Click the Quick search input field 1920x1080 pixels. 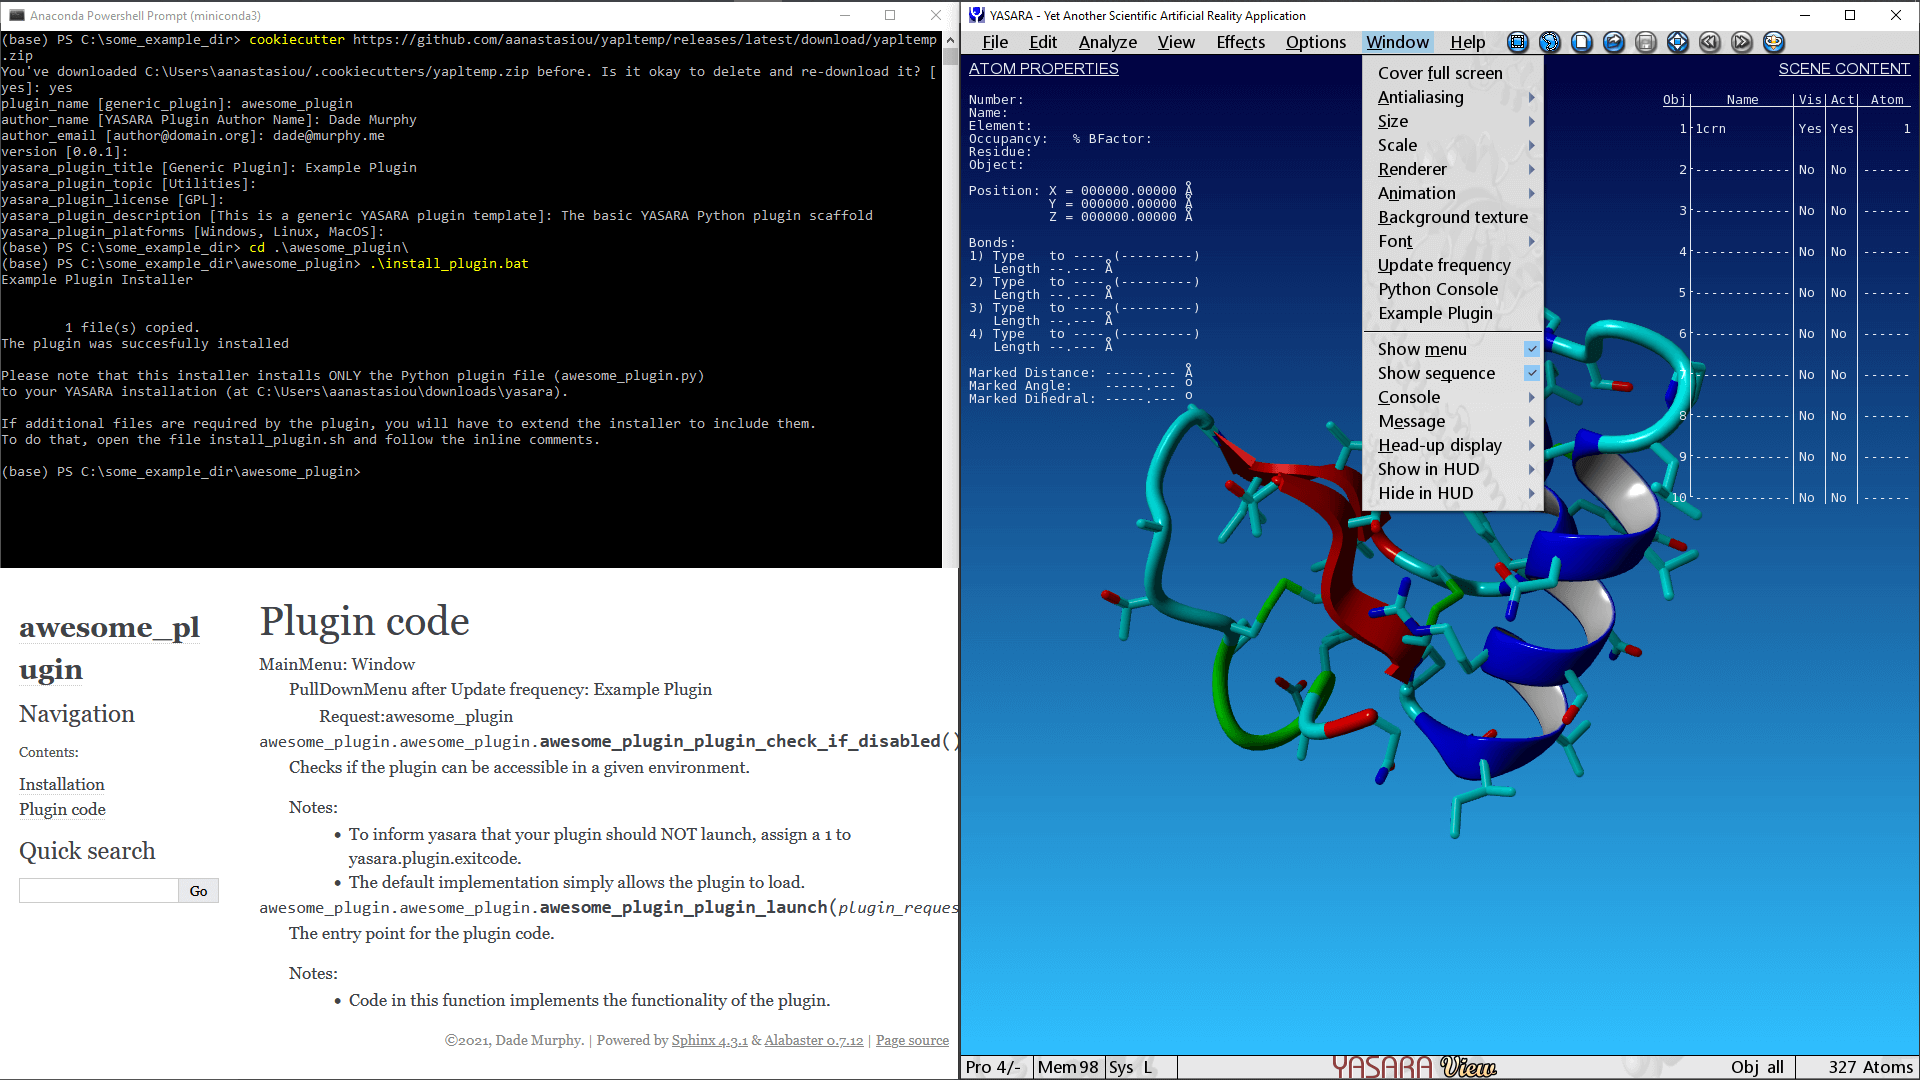98,891
